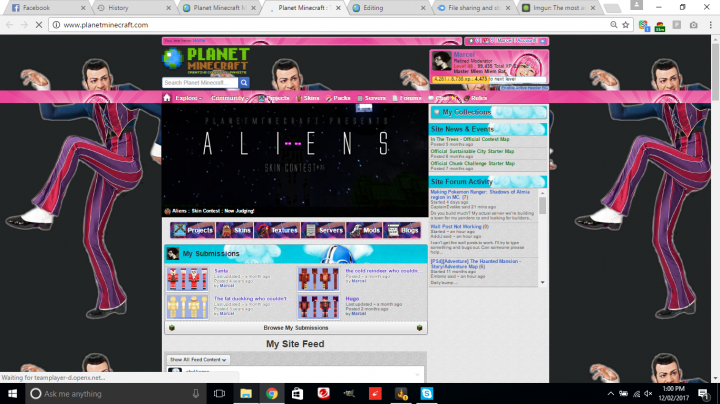
Task: Expand the Community dropdown menu
Action: point(230,98)
